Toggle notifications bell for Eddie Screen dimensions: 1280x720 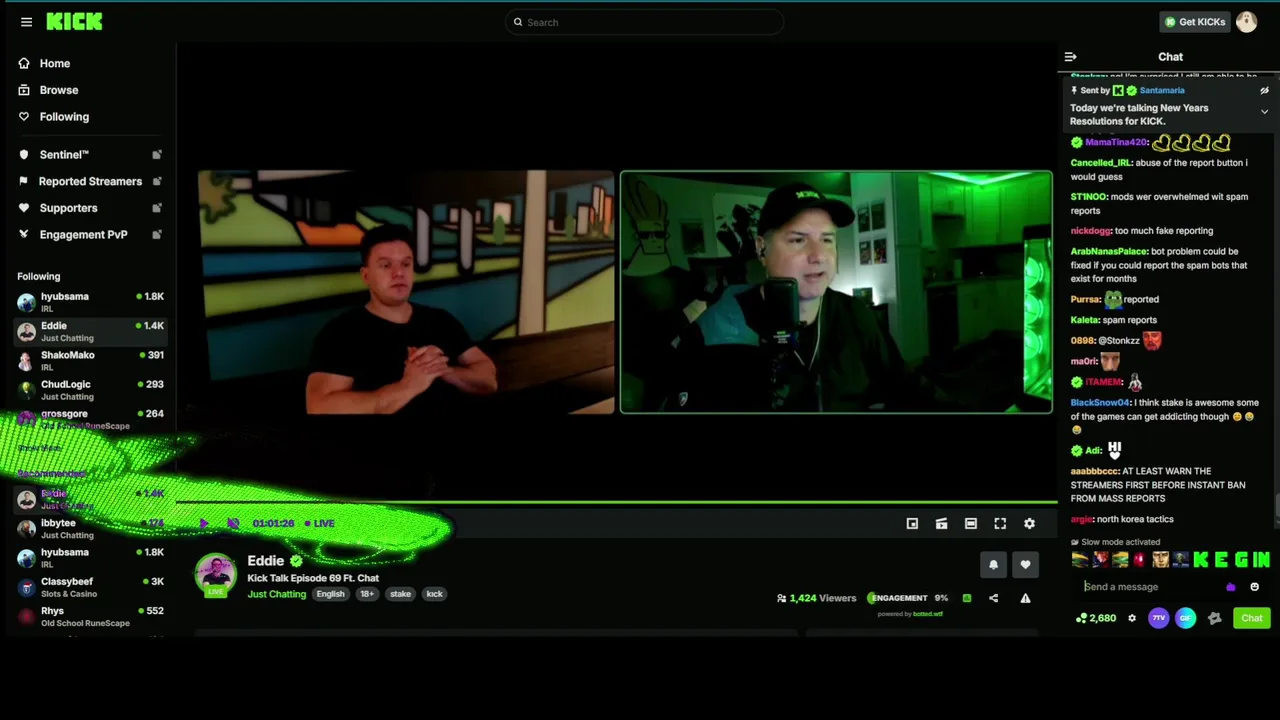pos(993,565)
